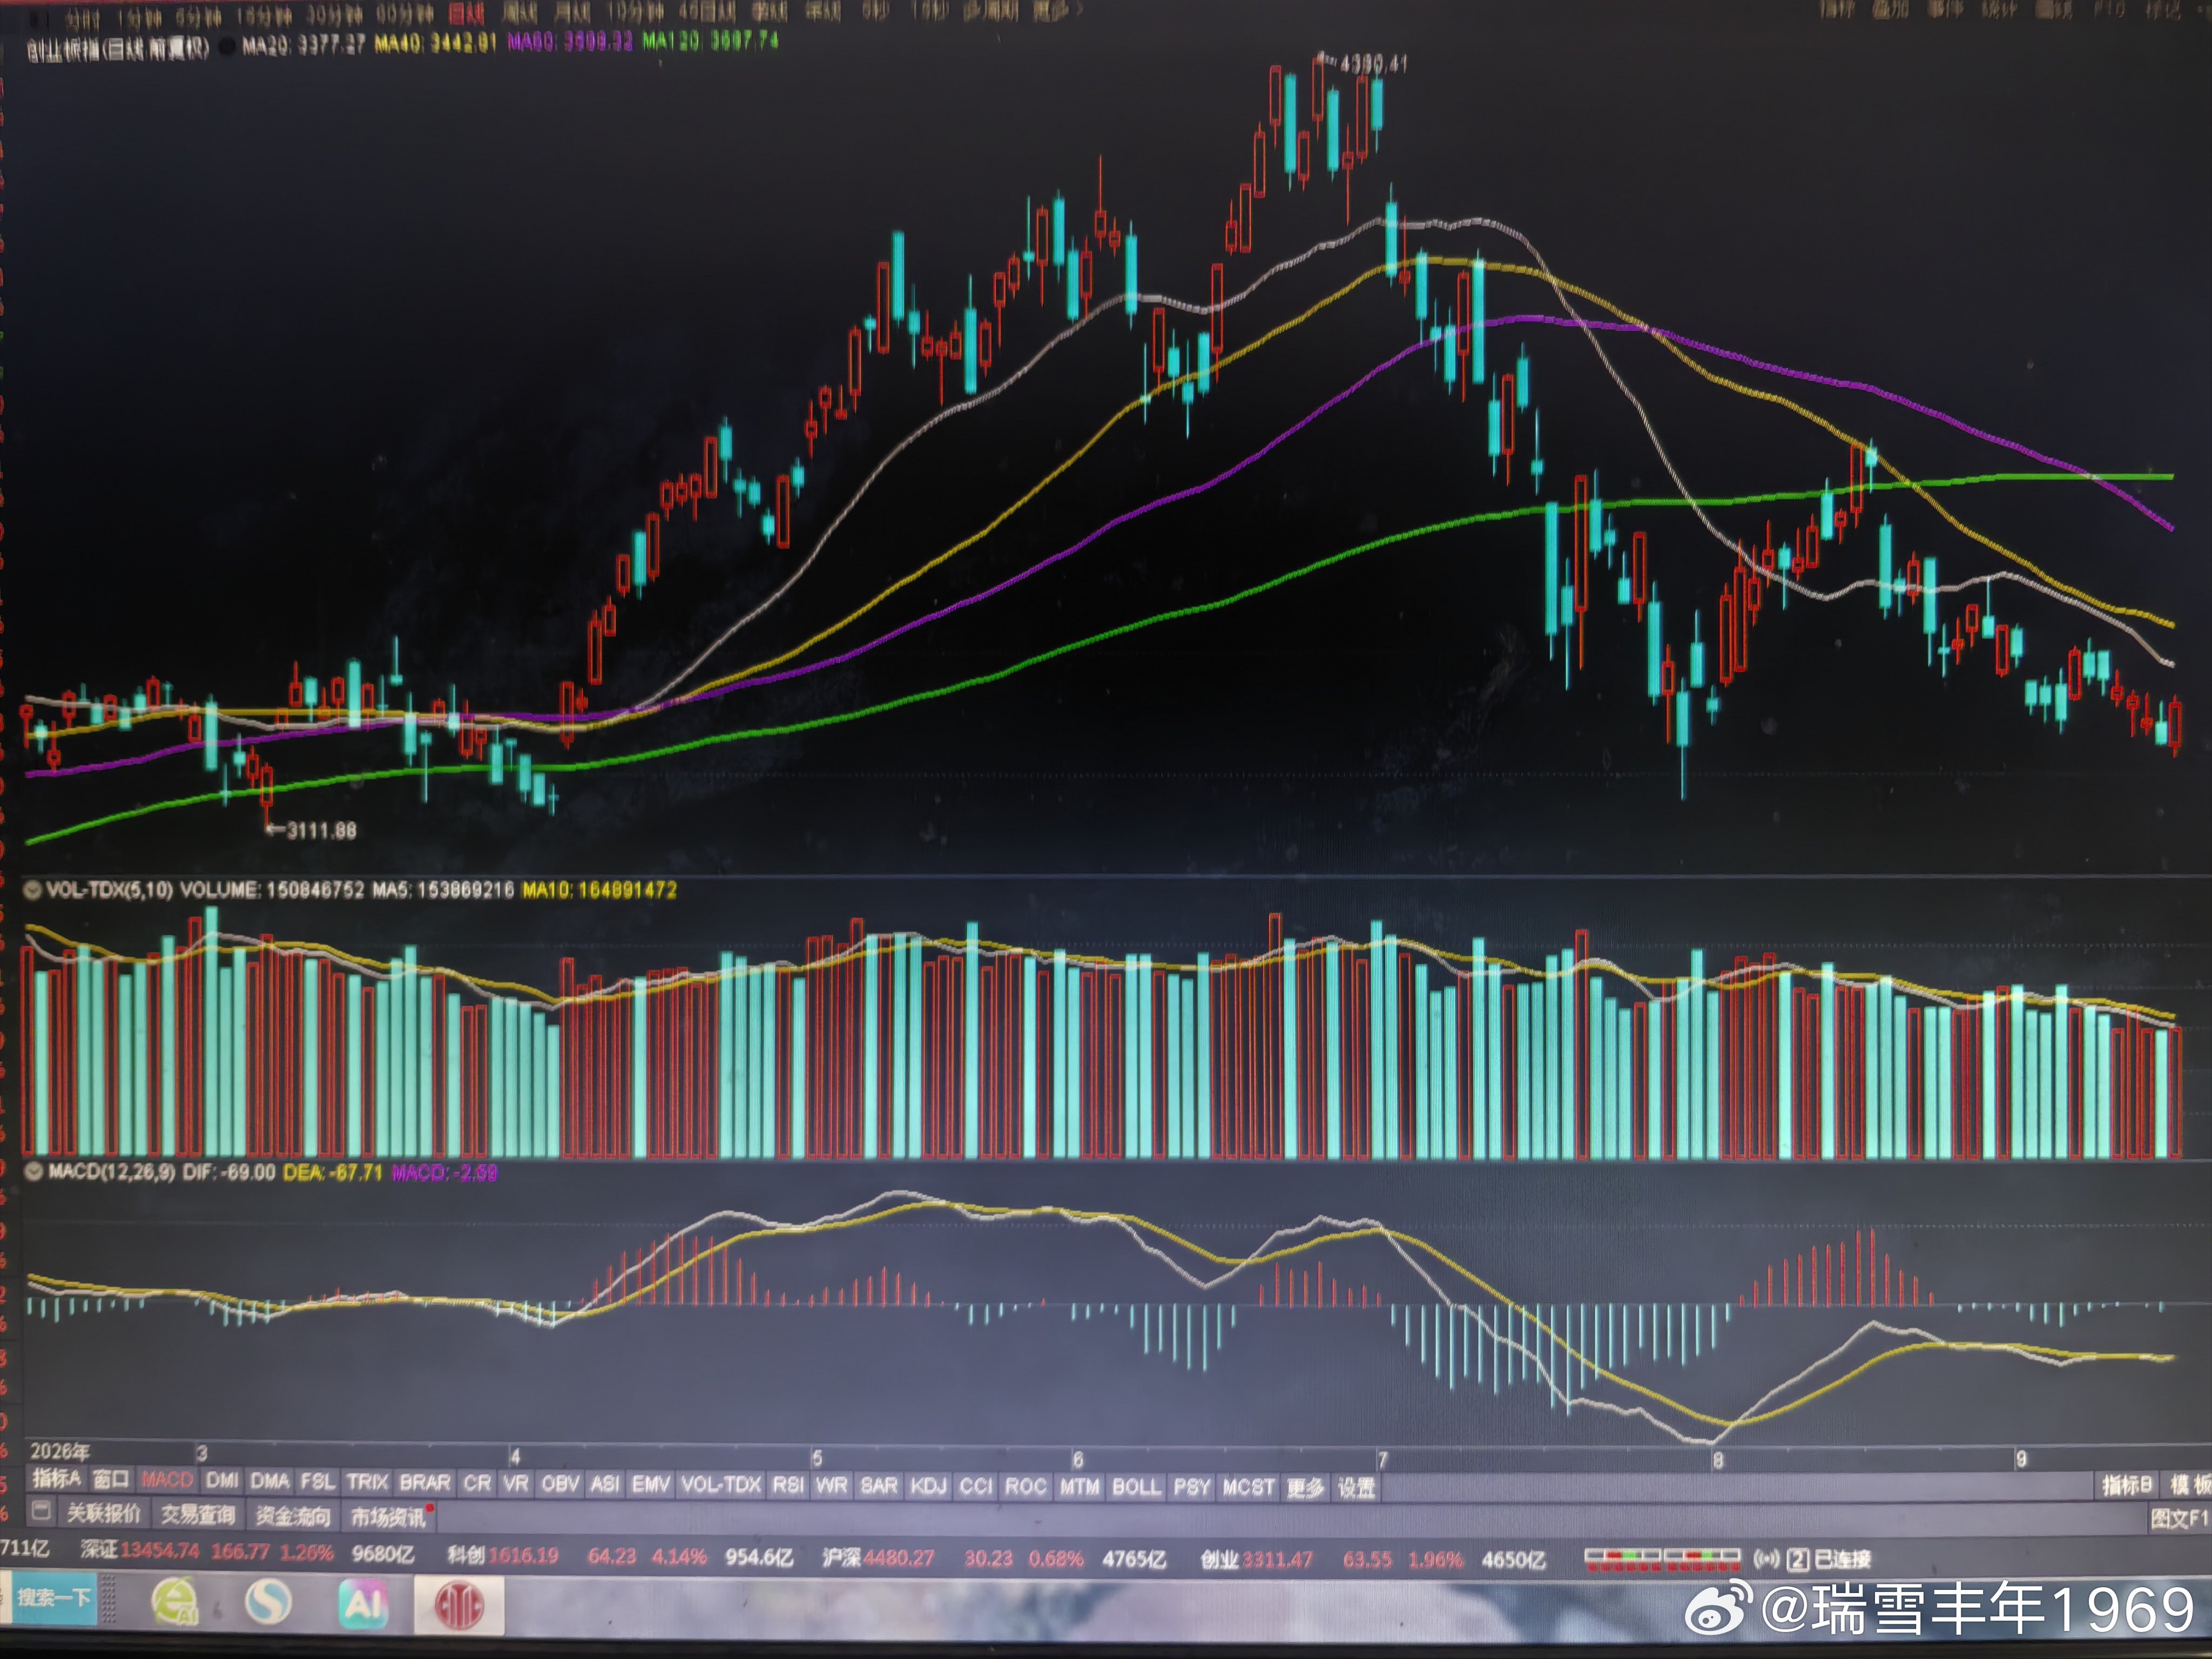Select the BOLL indicator tab

pos(1137,1487)
